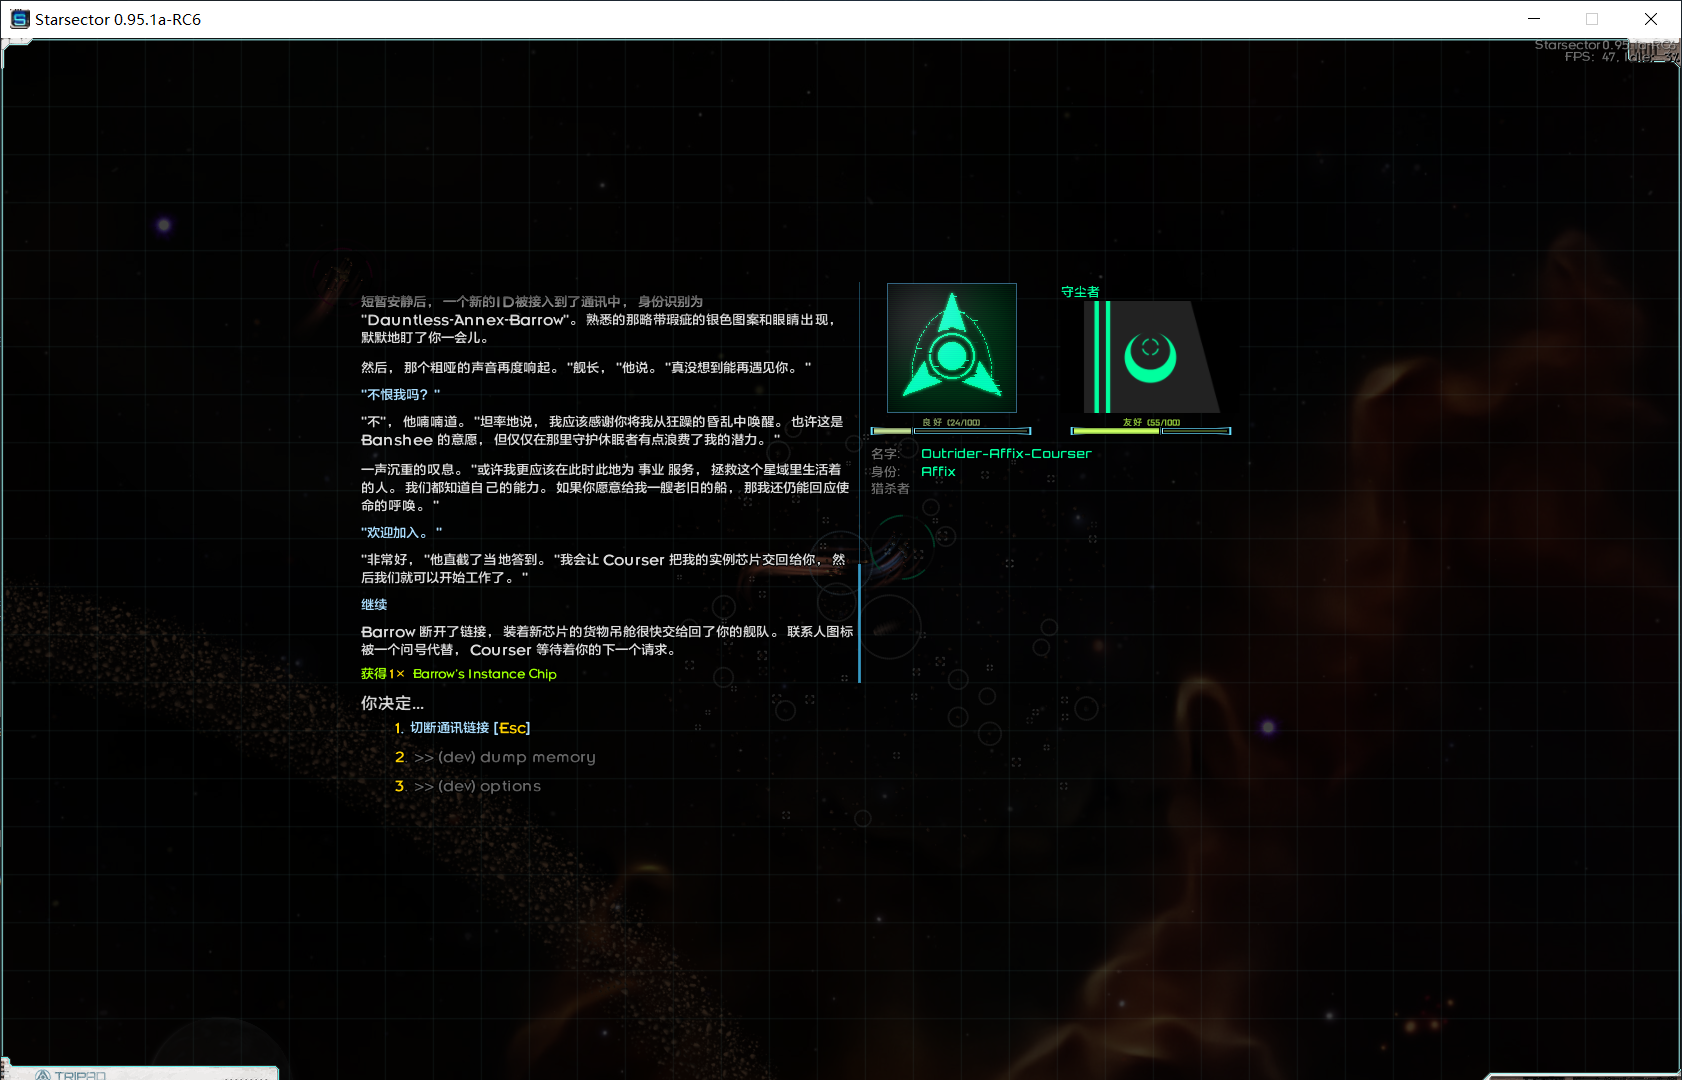Click the Outrider-Affix-Courser triangular portrait
This screenshot has height=1080, width=1682.
pyautogui.click(x=951, y=348)
